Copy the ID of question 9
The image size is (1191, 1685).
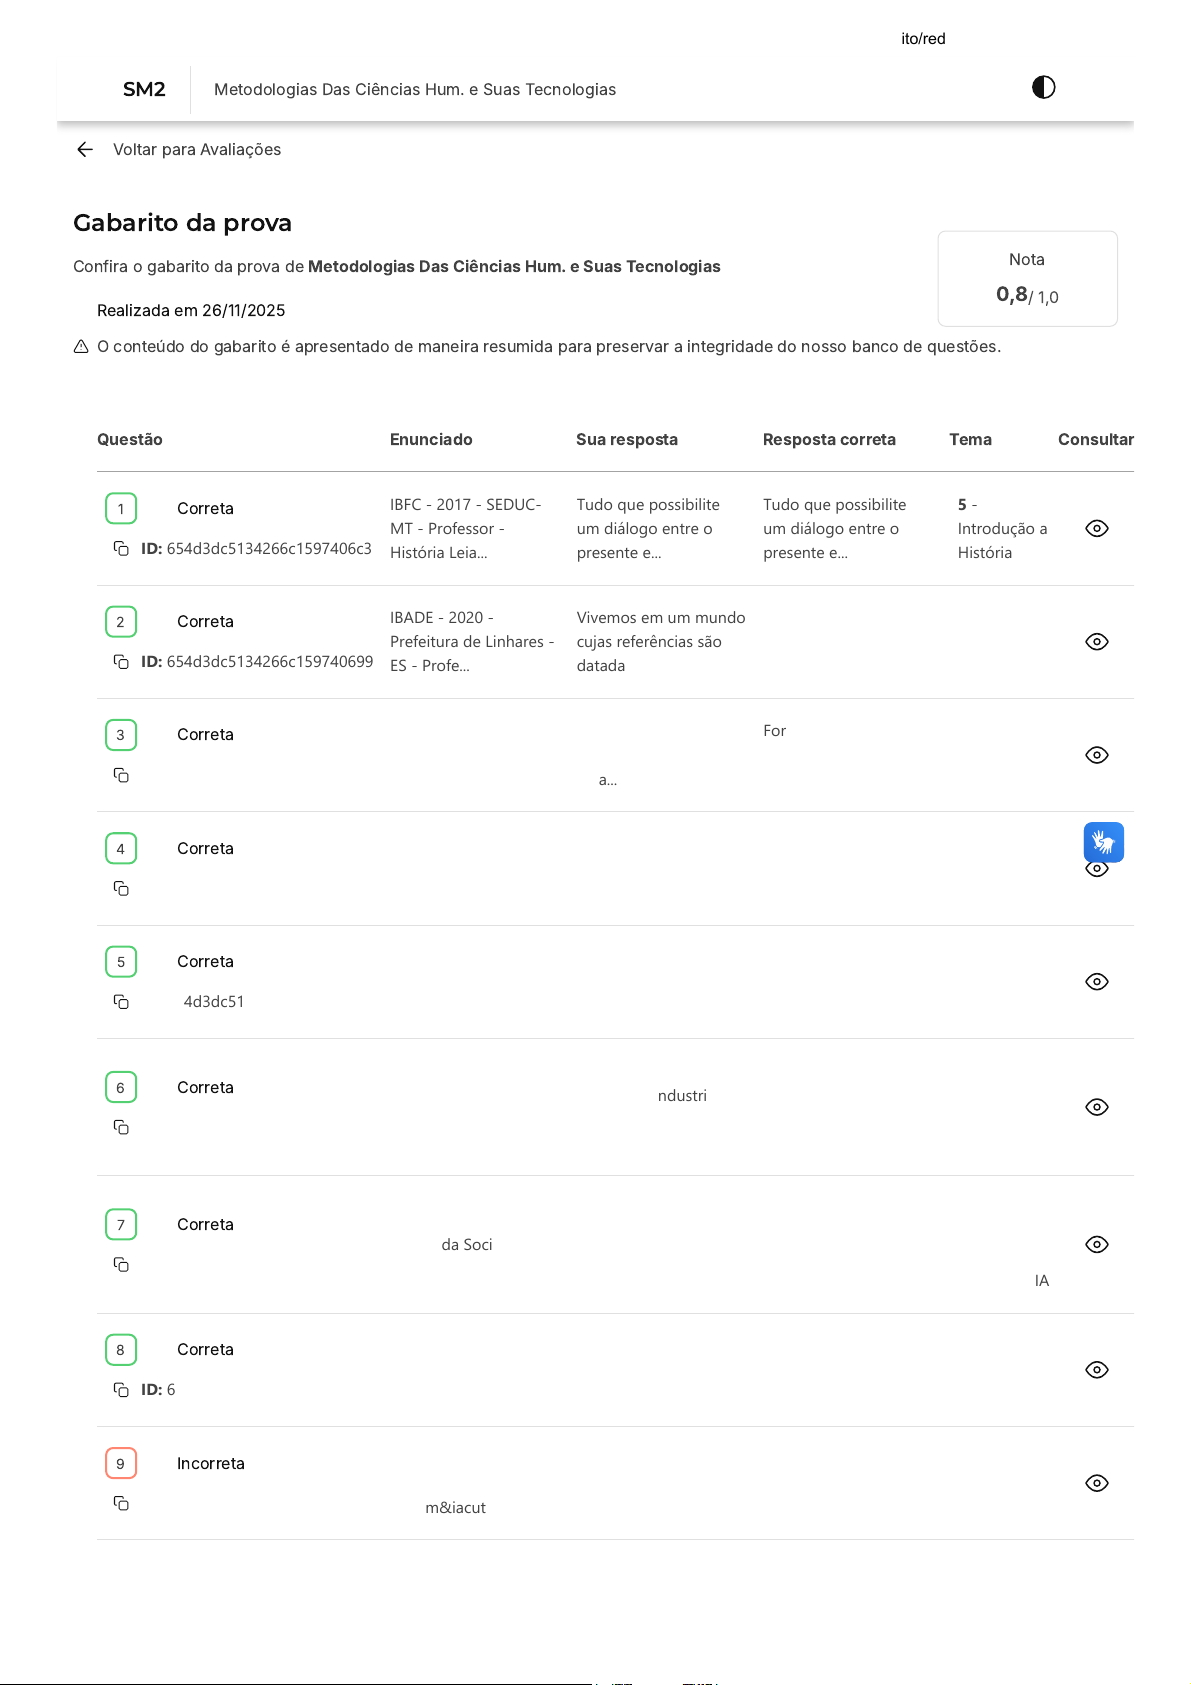pos(121,1503)
